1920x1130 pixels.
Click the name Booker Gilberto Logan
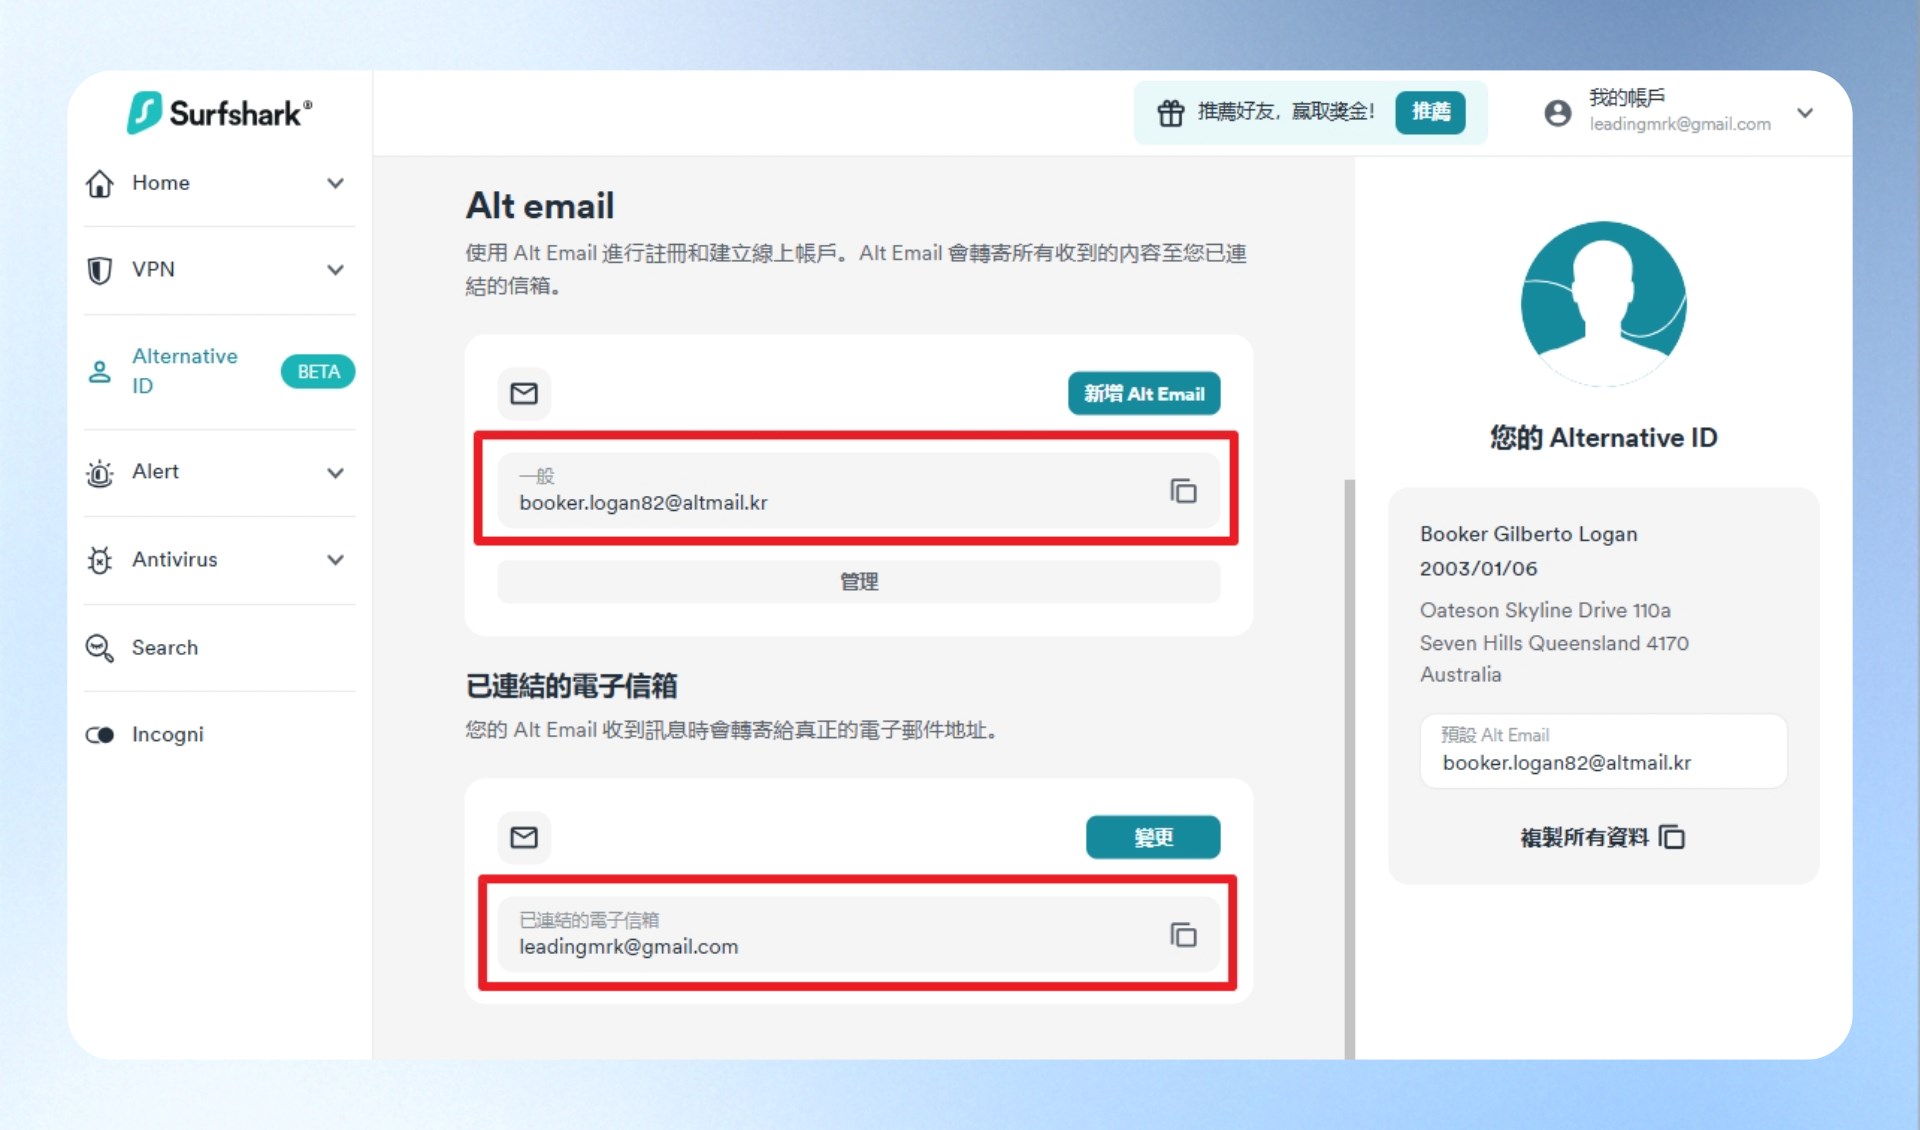(x=1529, y=534)
